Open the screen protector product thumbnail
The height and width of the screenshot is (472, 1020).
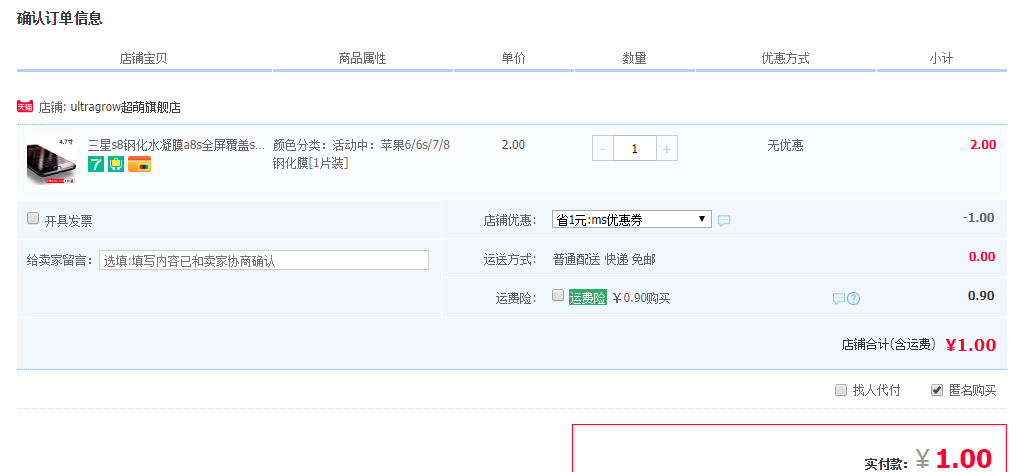(x=51, y=161)
